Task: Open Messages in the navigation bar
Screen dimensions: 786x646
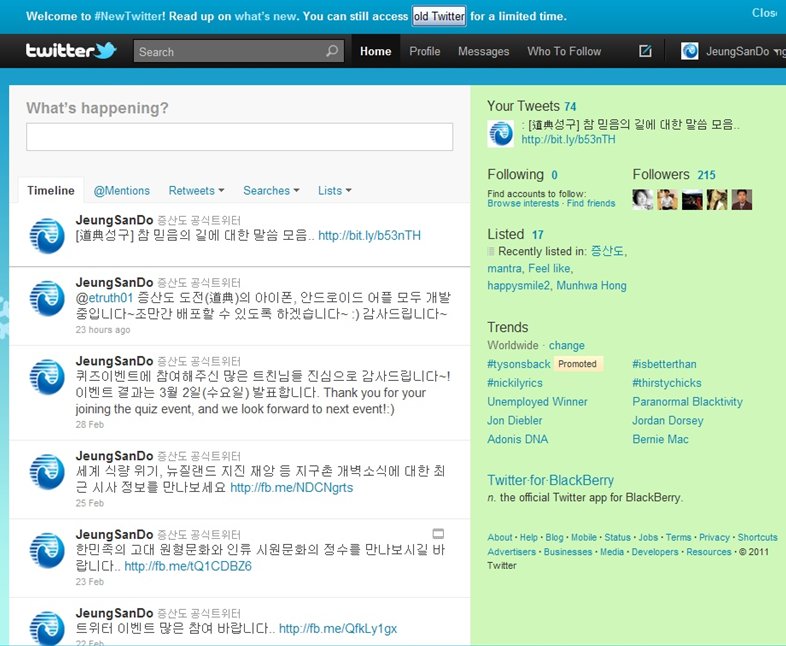Action: coord(483,51)
